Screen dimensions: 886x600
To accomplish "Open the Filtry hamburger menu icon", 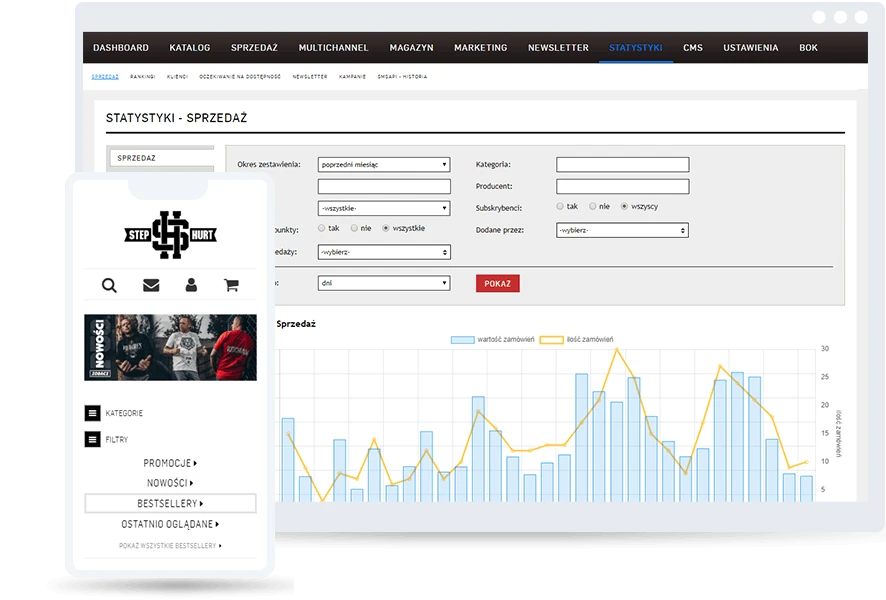I will coord(92,439).
